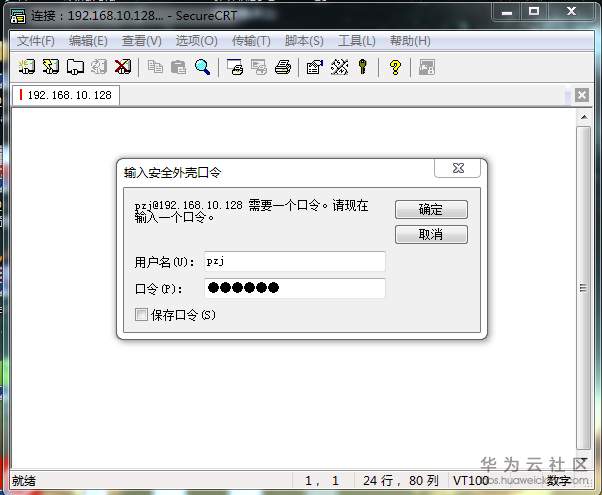Viewport: 602px width, 495px height.
Task: Click the 就绪 status bar text
Action: click(24, 481)
